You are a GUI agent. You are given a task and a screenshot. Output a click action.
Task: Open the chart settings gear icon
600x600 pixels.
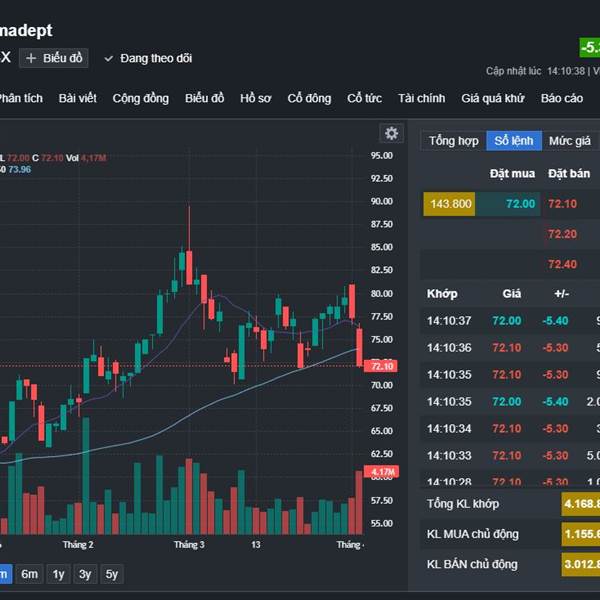tap(392, 133)
